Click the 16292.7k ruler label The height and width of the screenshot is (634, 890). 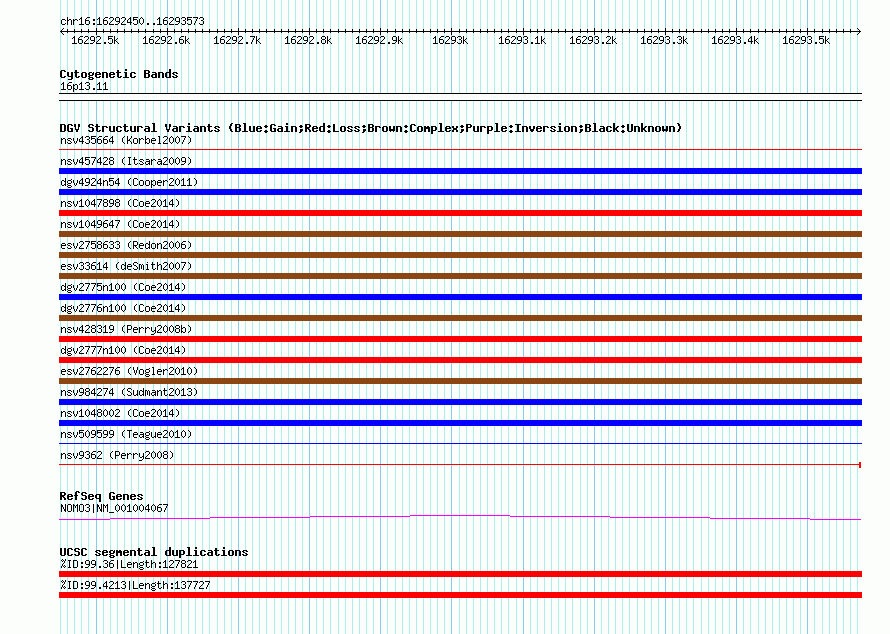point(237,40)
